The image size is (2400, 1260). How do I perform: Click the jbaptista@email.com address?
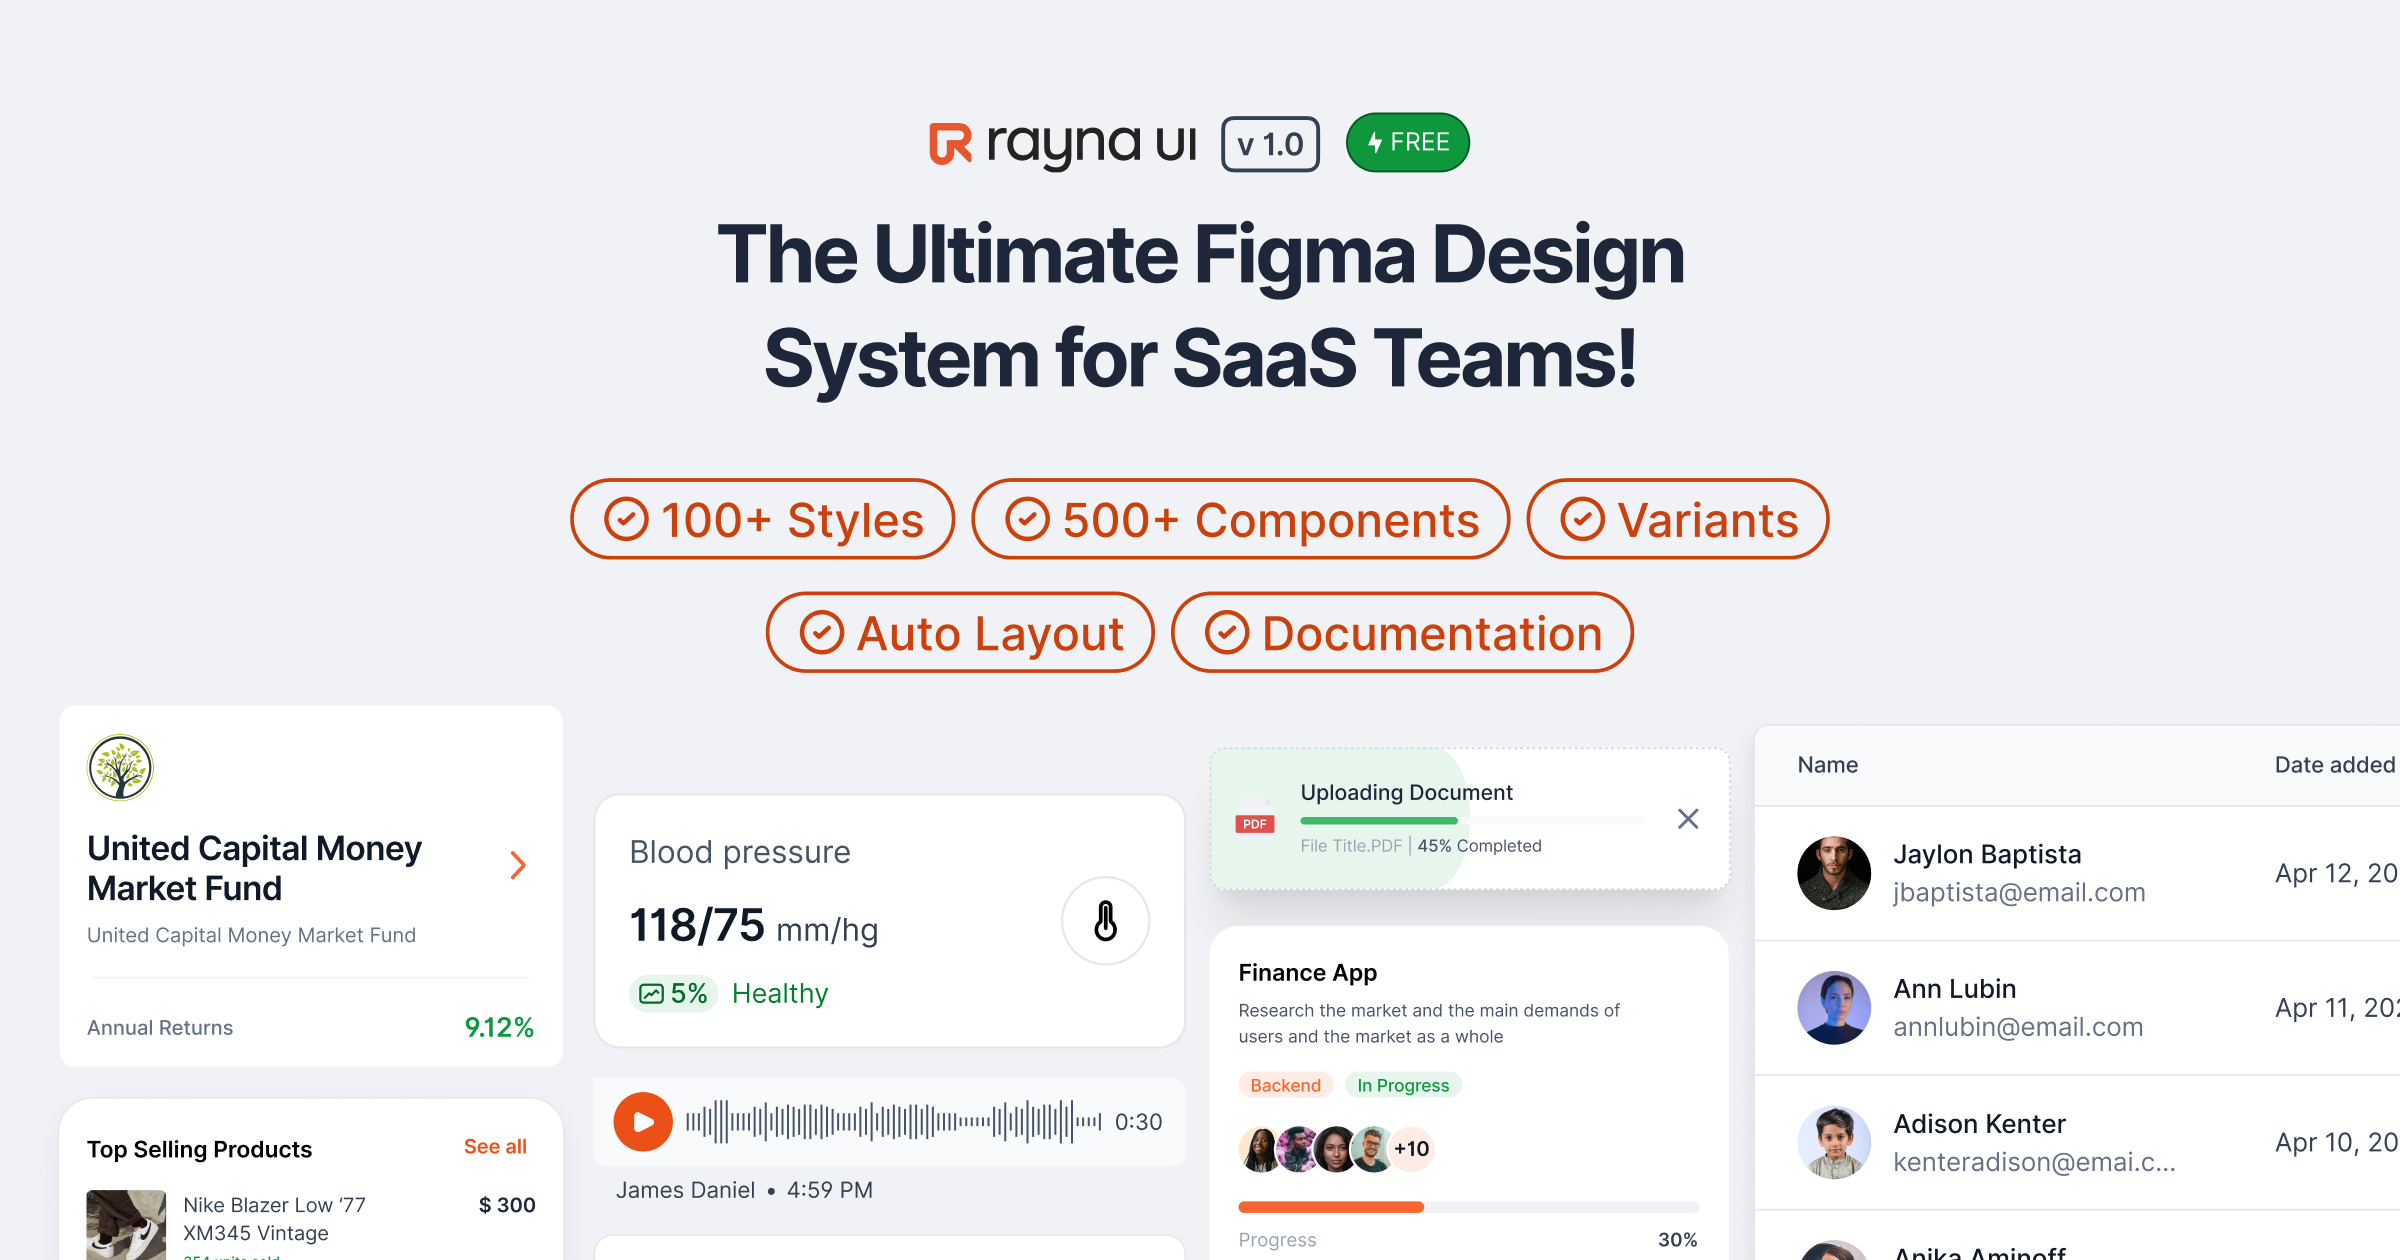(x=2019, y=892)
